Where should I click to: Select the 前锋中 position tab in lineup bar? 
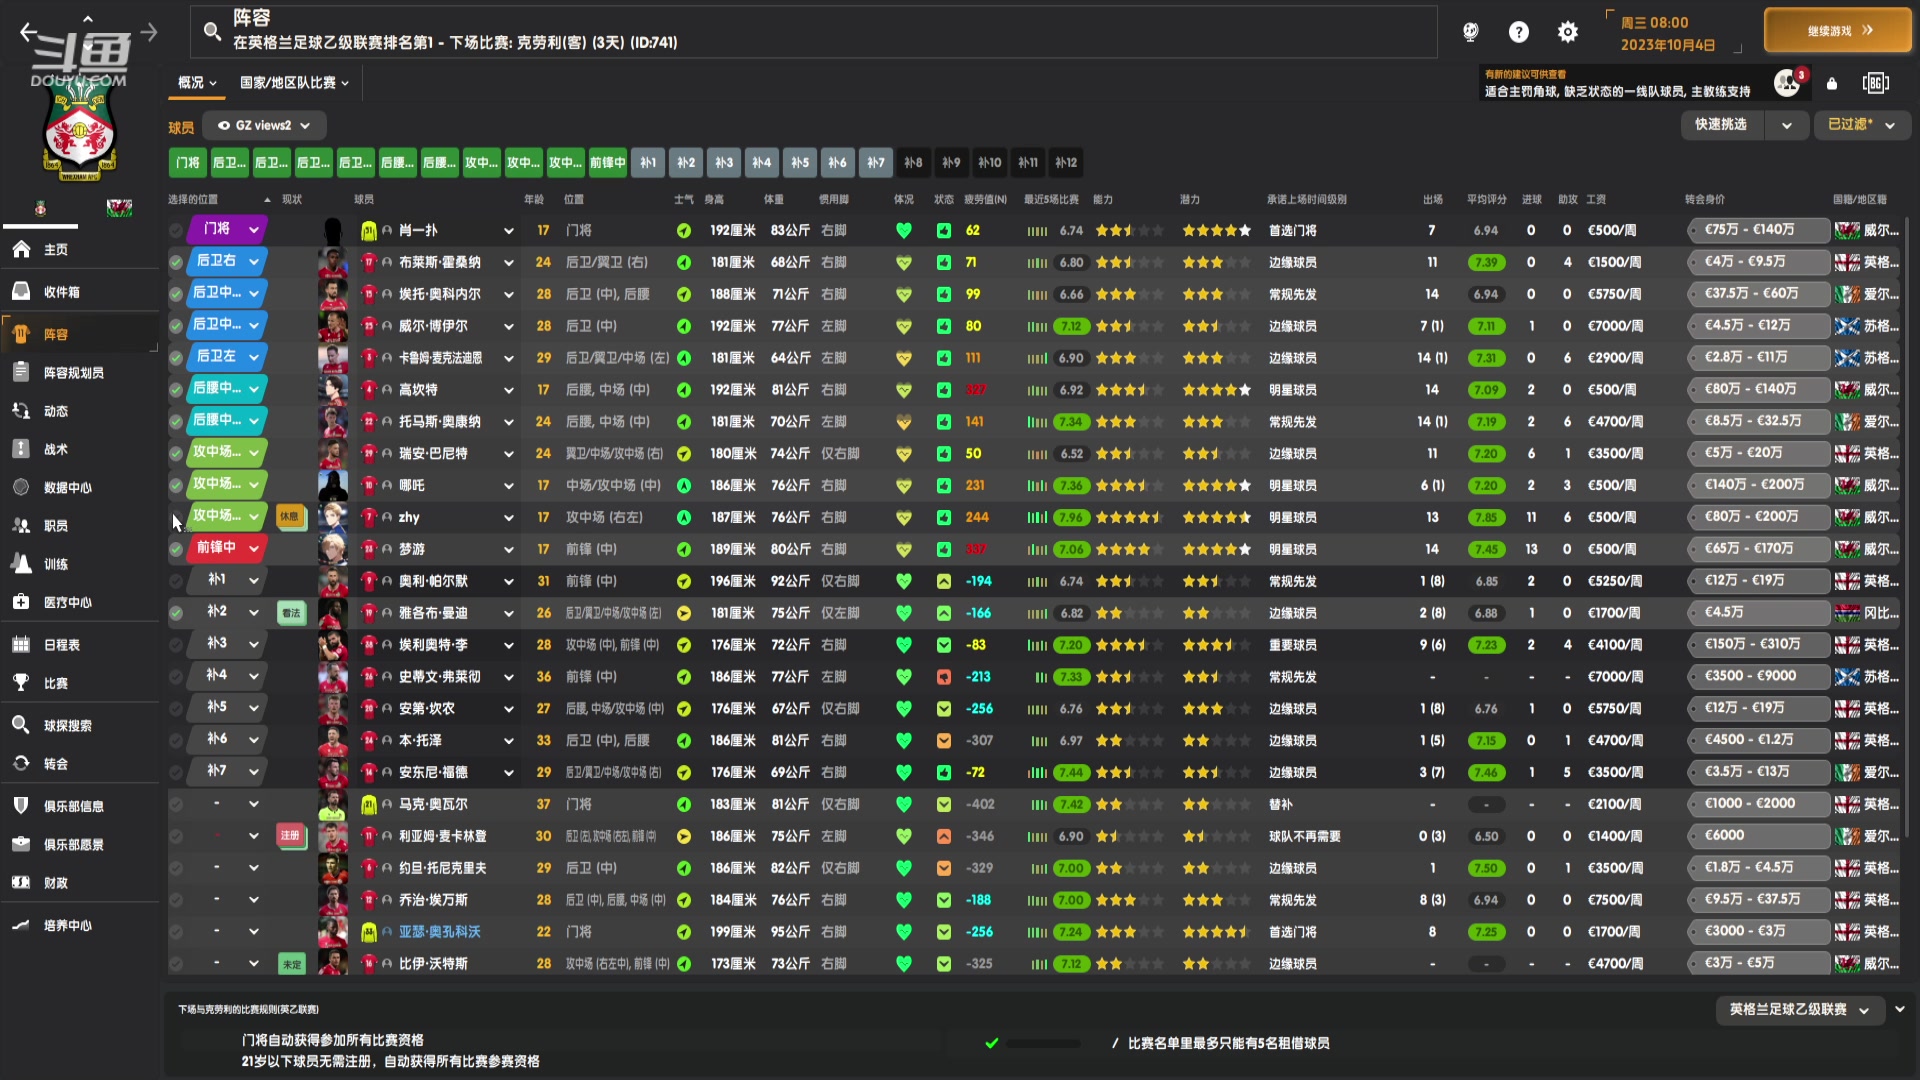point(607,162)
